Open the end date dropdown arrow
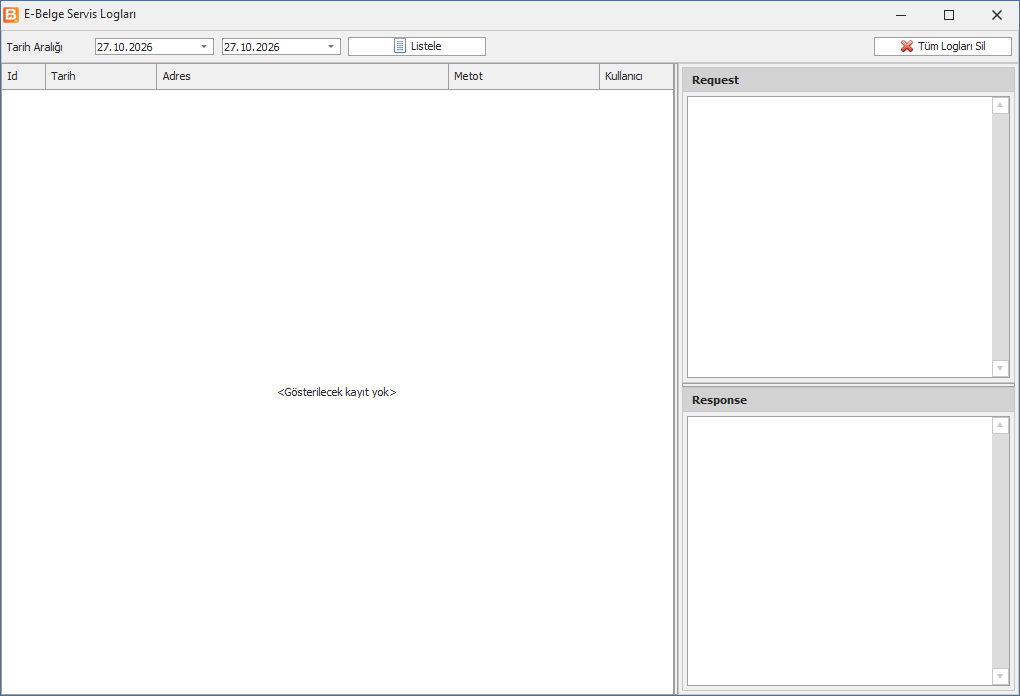Viewport: 1020px width, 696px height. point(330,47)
